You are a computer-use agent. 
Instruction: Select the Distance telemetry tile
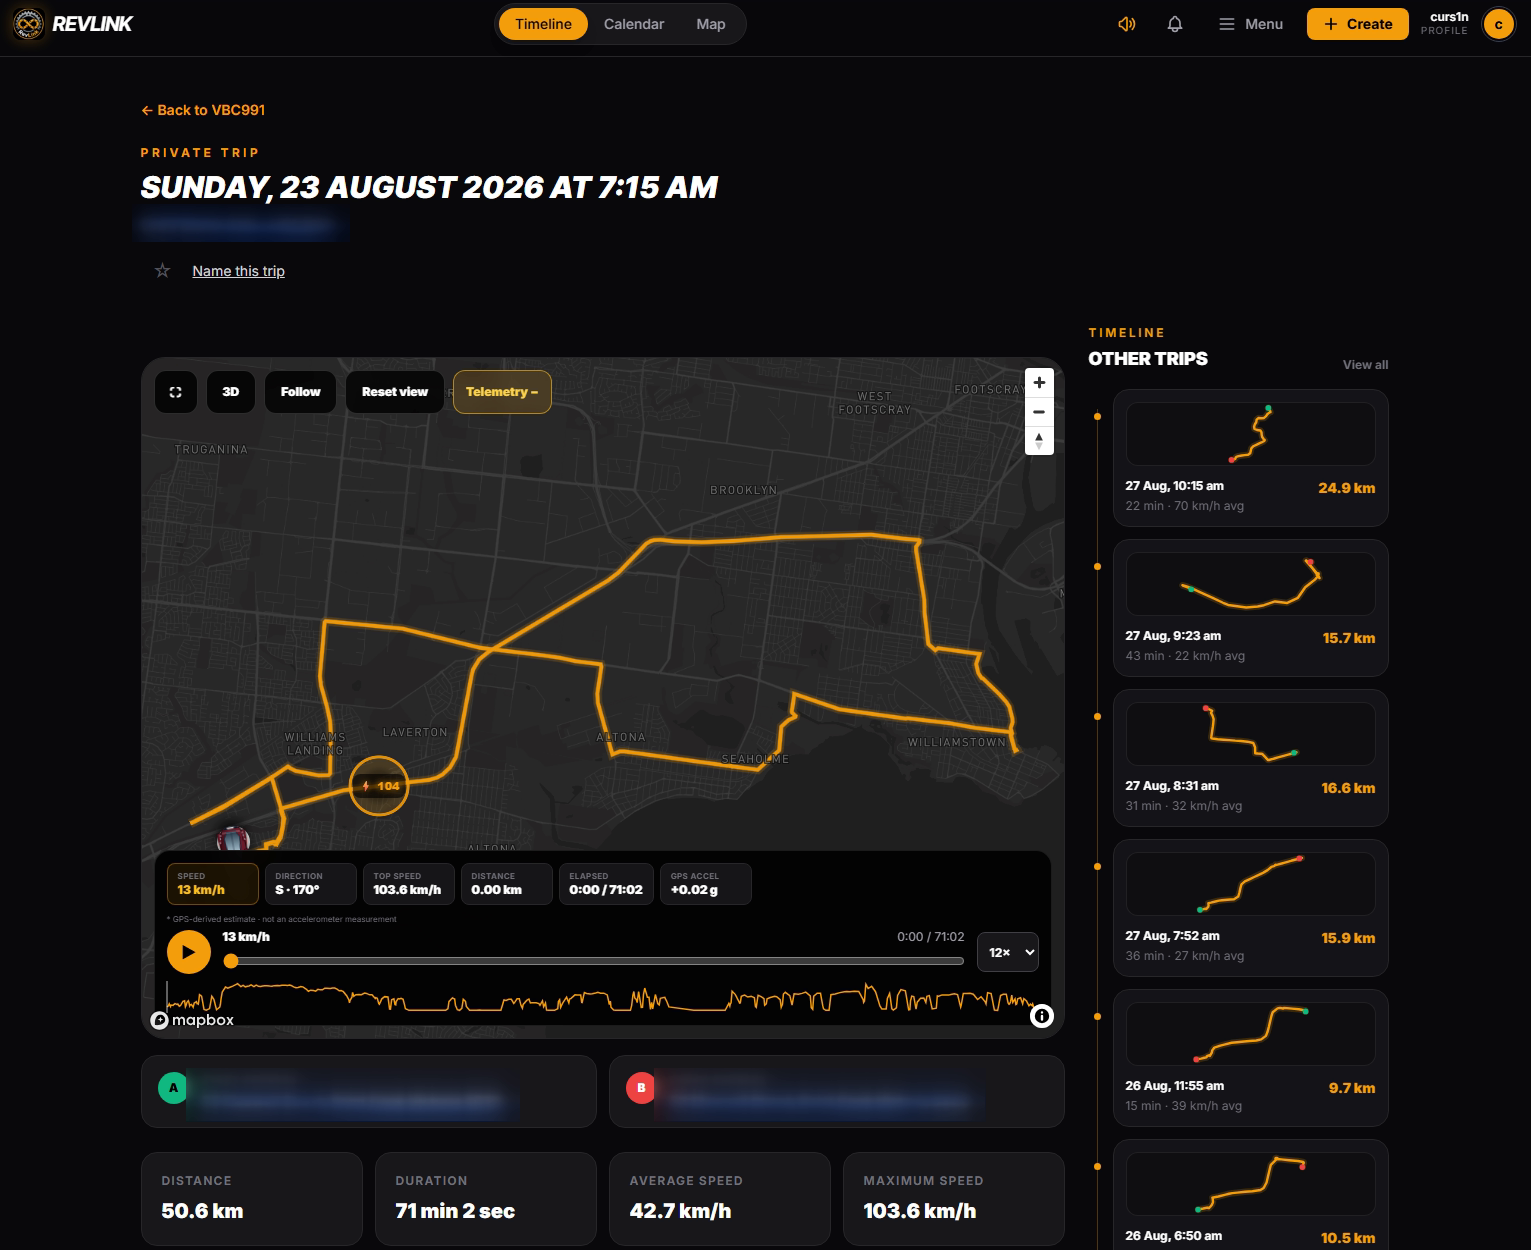pyautogui.click(x=507, y=884)
